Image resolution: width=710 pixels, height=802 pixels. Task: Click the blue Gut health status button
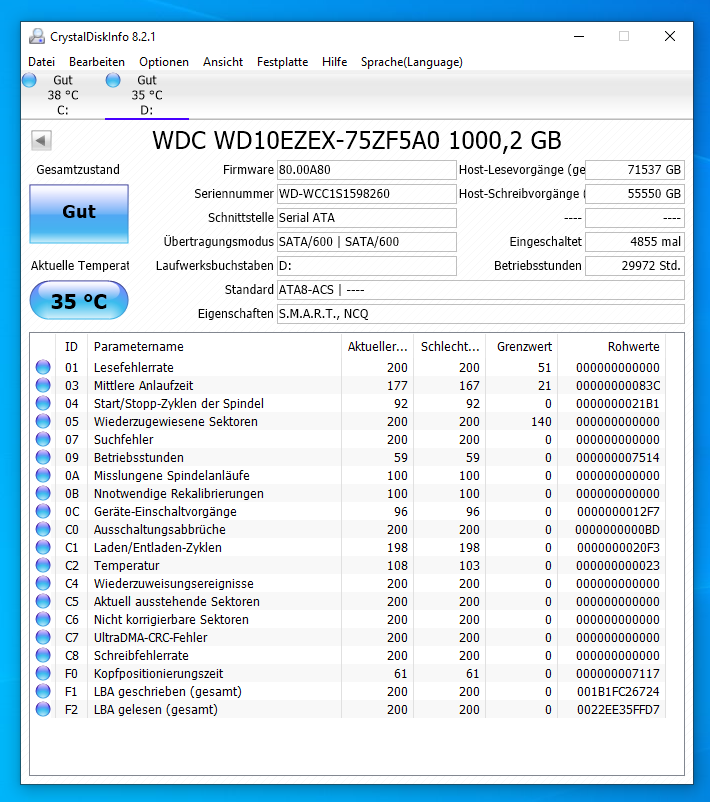[x=79, y=214]
